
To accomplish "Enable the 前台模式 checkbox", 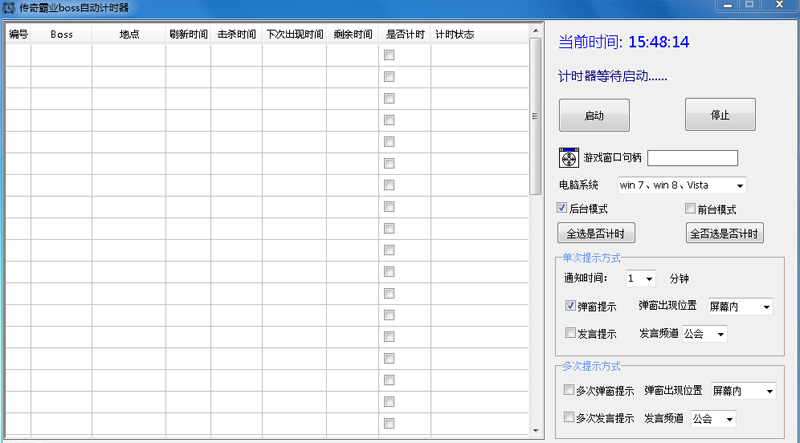I will [x=690, y=208].
